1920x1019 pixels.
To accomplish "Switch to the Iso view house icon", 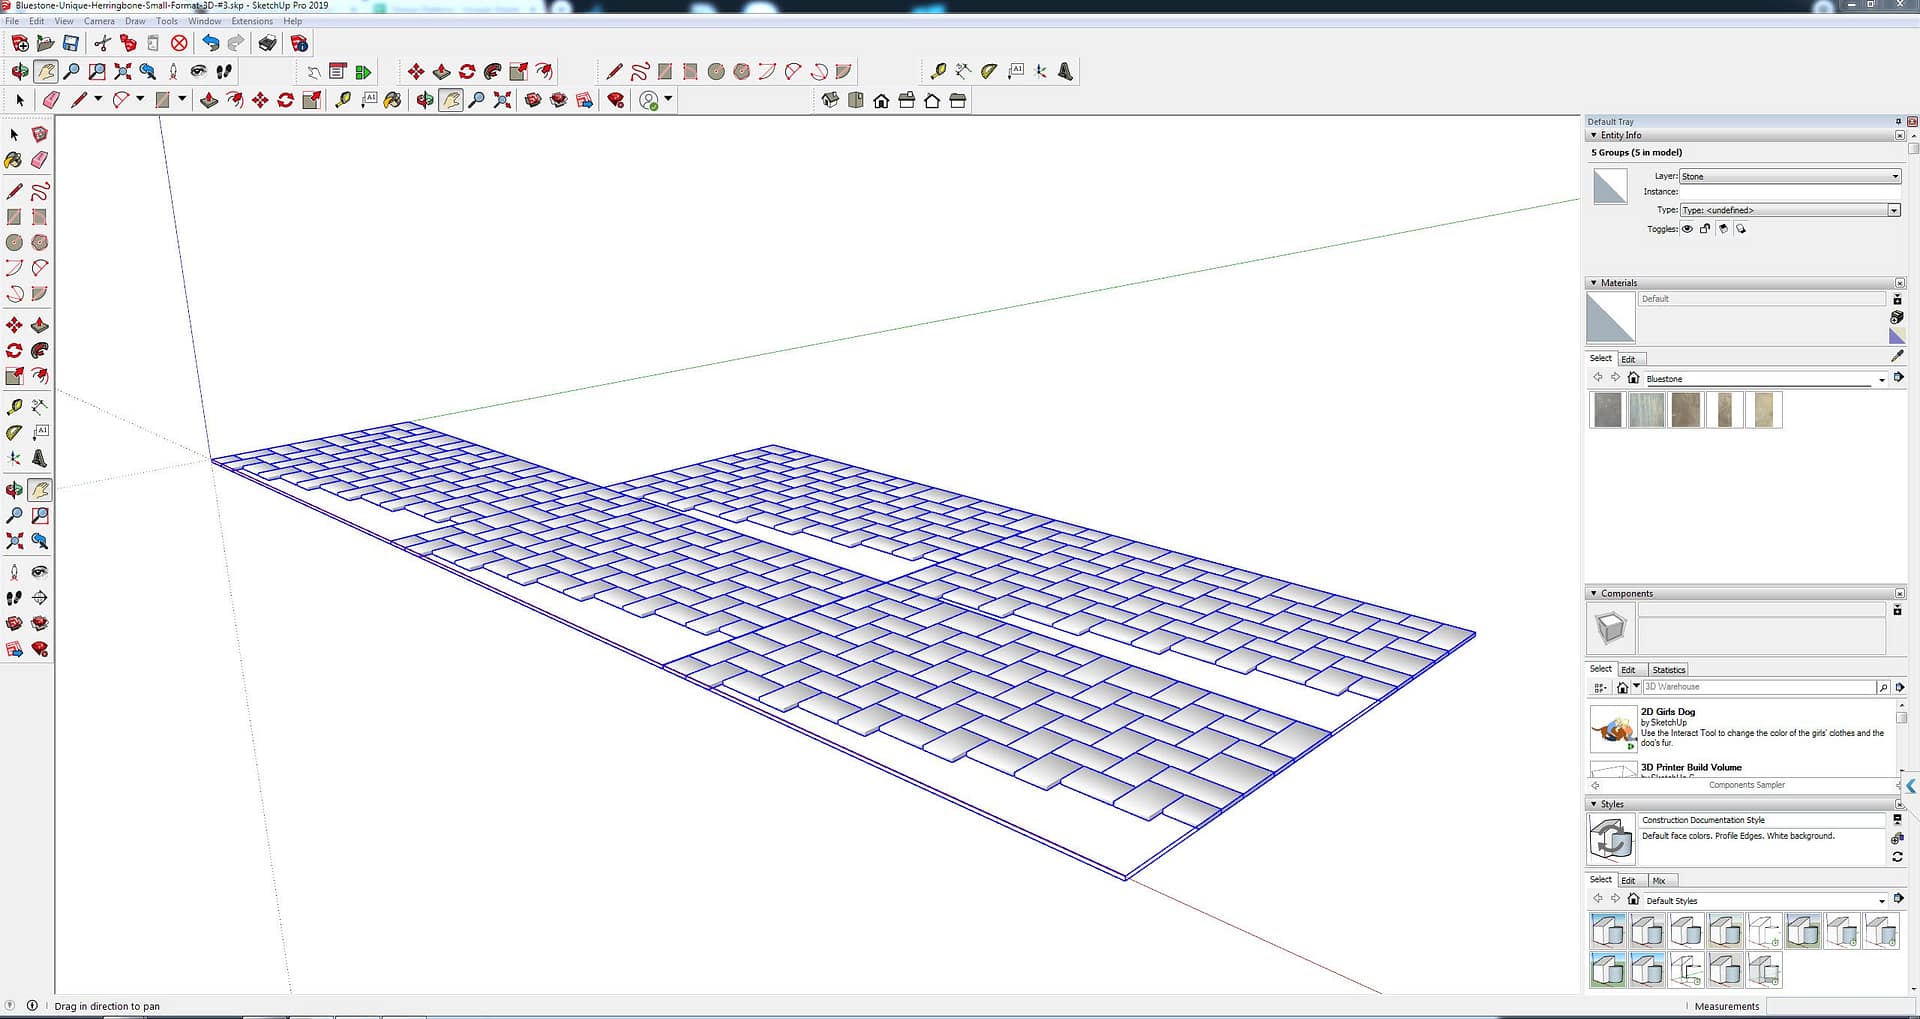I will [x=830, y=100].
